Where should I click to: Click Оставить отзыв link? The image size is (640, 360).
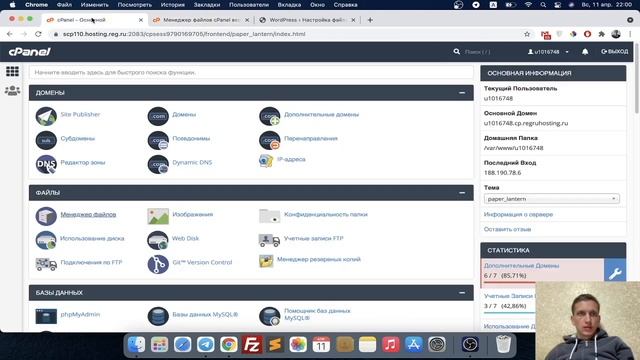tap(507, 229)
